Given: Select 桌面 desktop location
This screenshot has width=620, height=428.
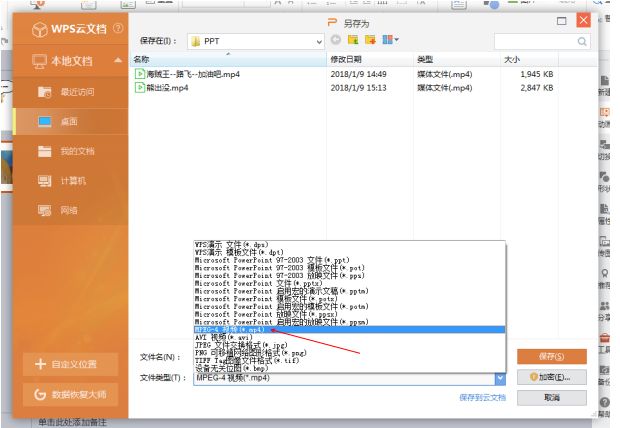Looking at the screenshot, I should pyautogui.click(x=70, y=121).
